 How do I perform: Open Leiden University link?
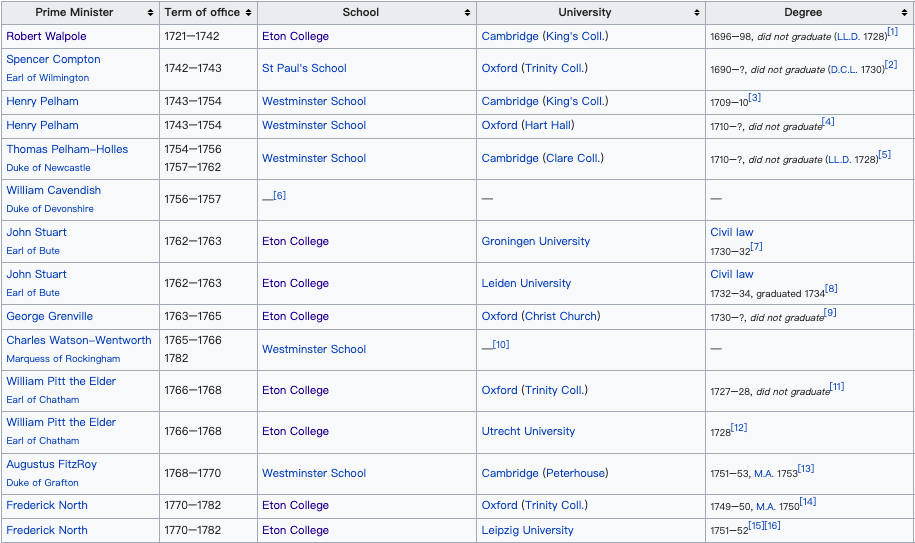pos(526,283)
